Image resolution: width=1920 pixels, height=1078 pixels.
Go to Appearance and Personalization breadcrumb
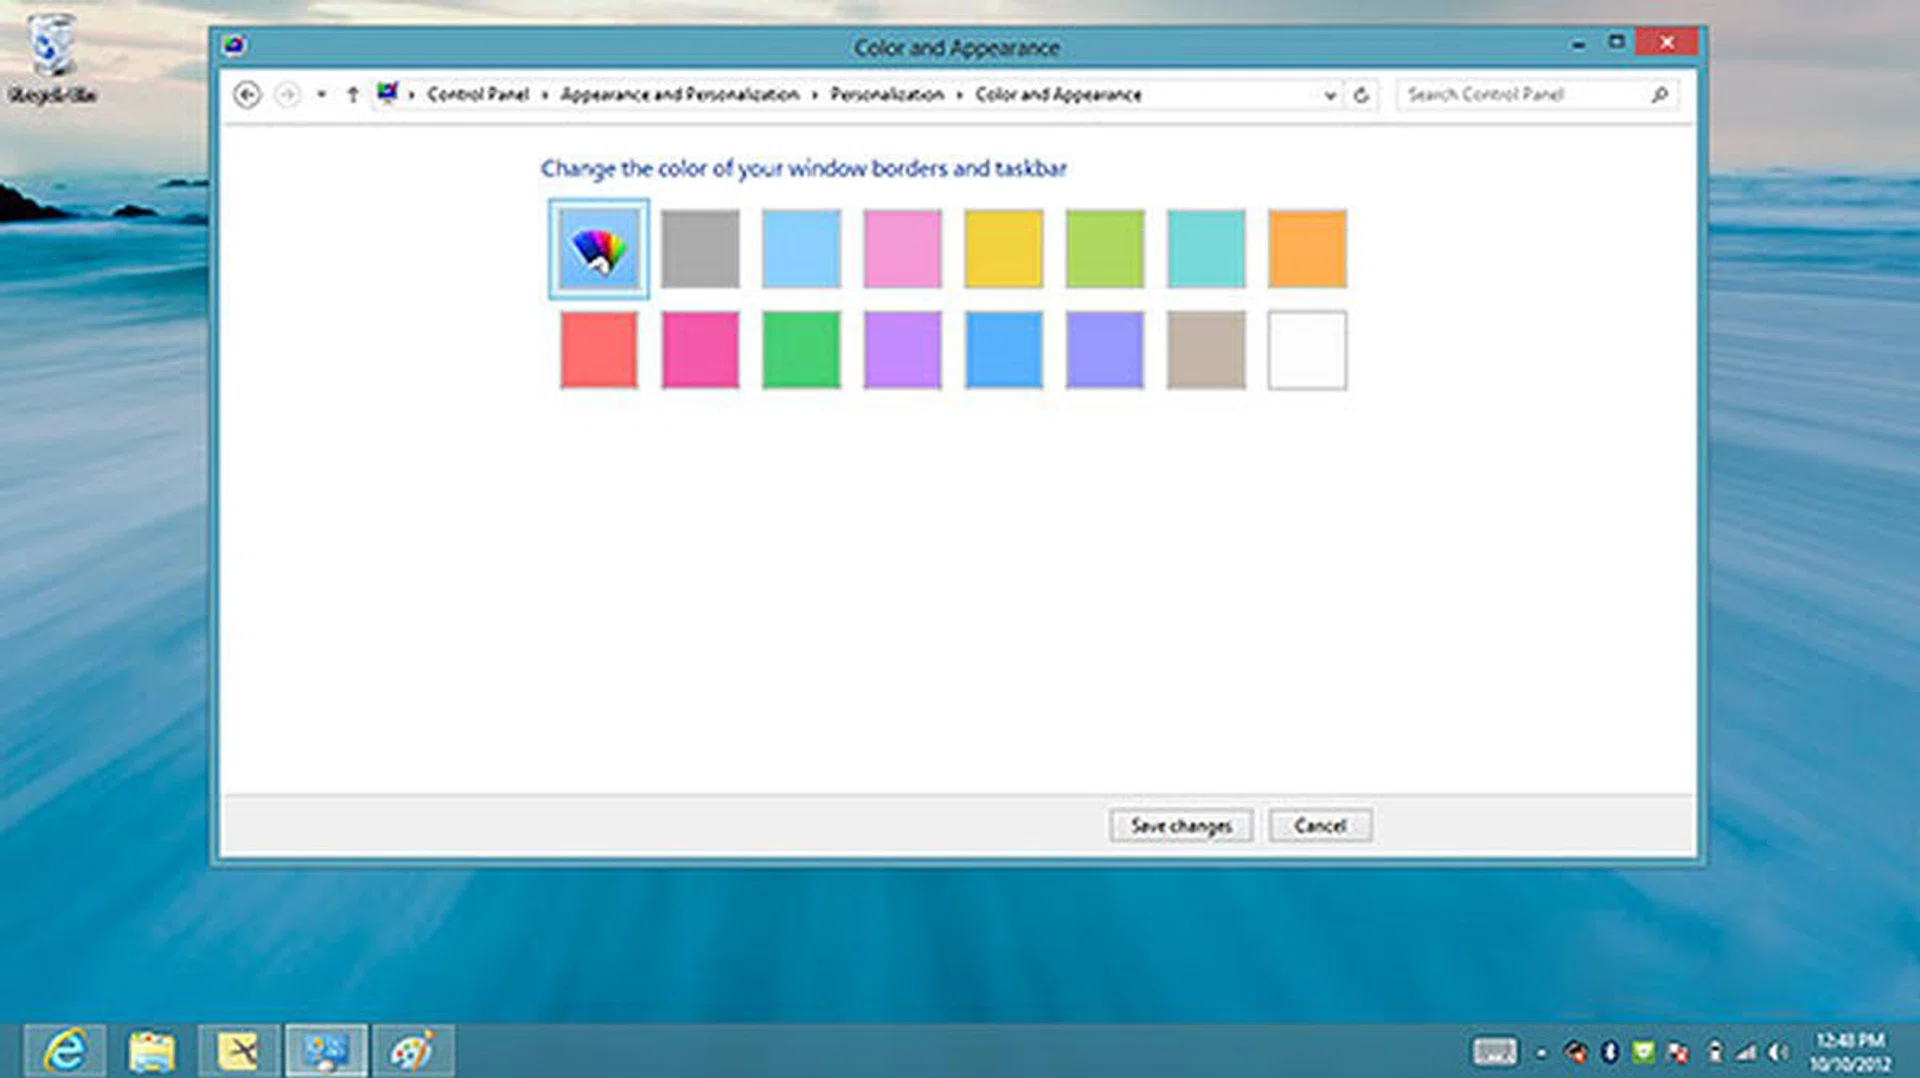pyautogui.click(x=679, y=95)
